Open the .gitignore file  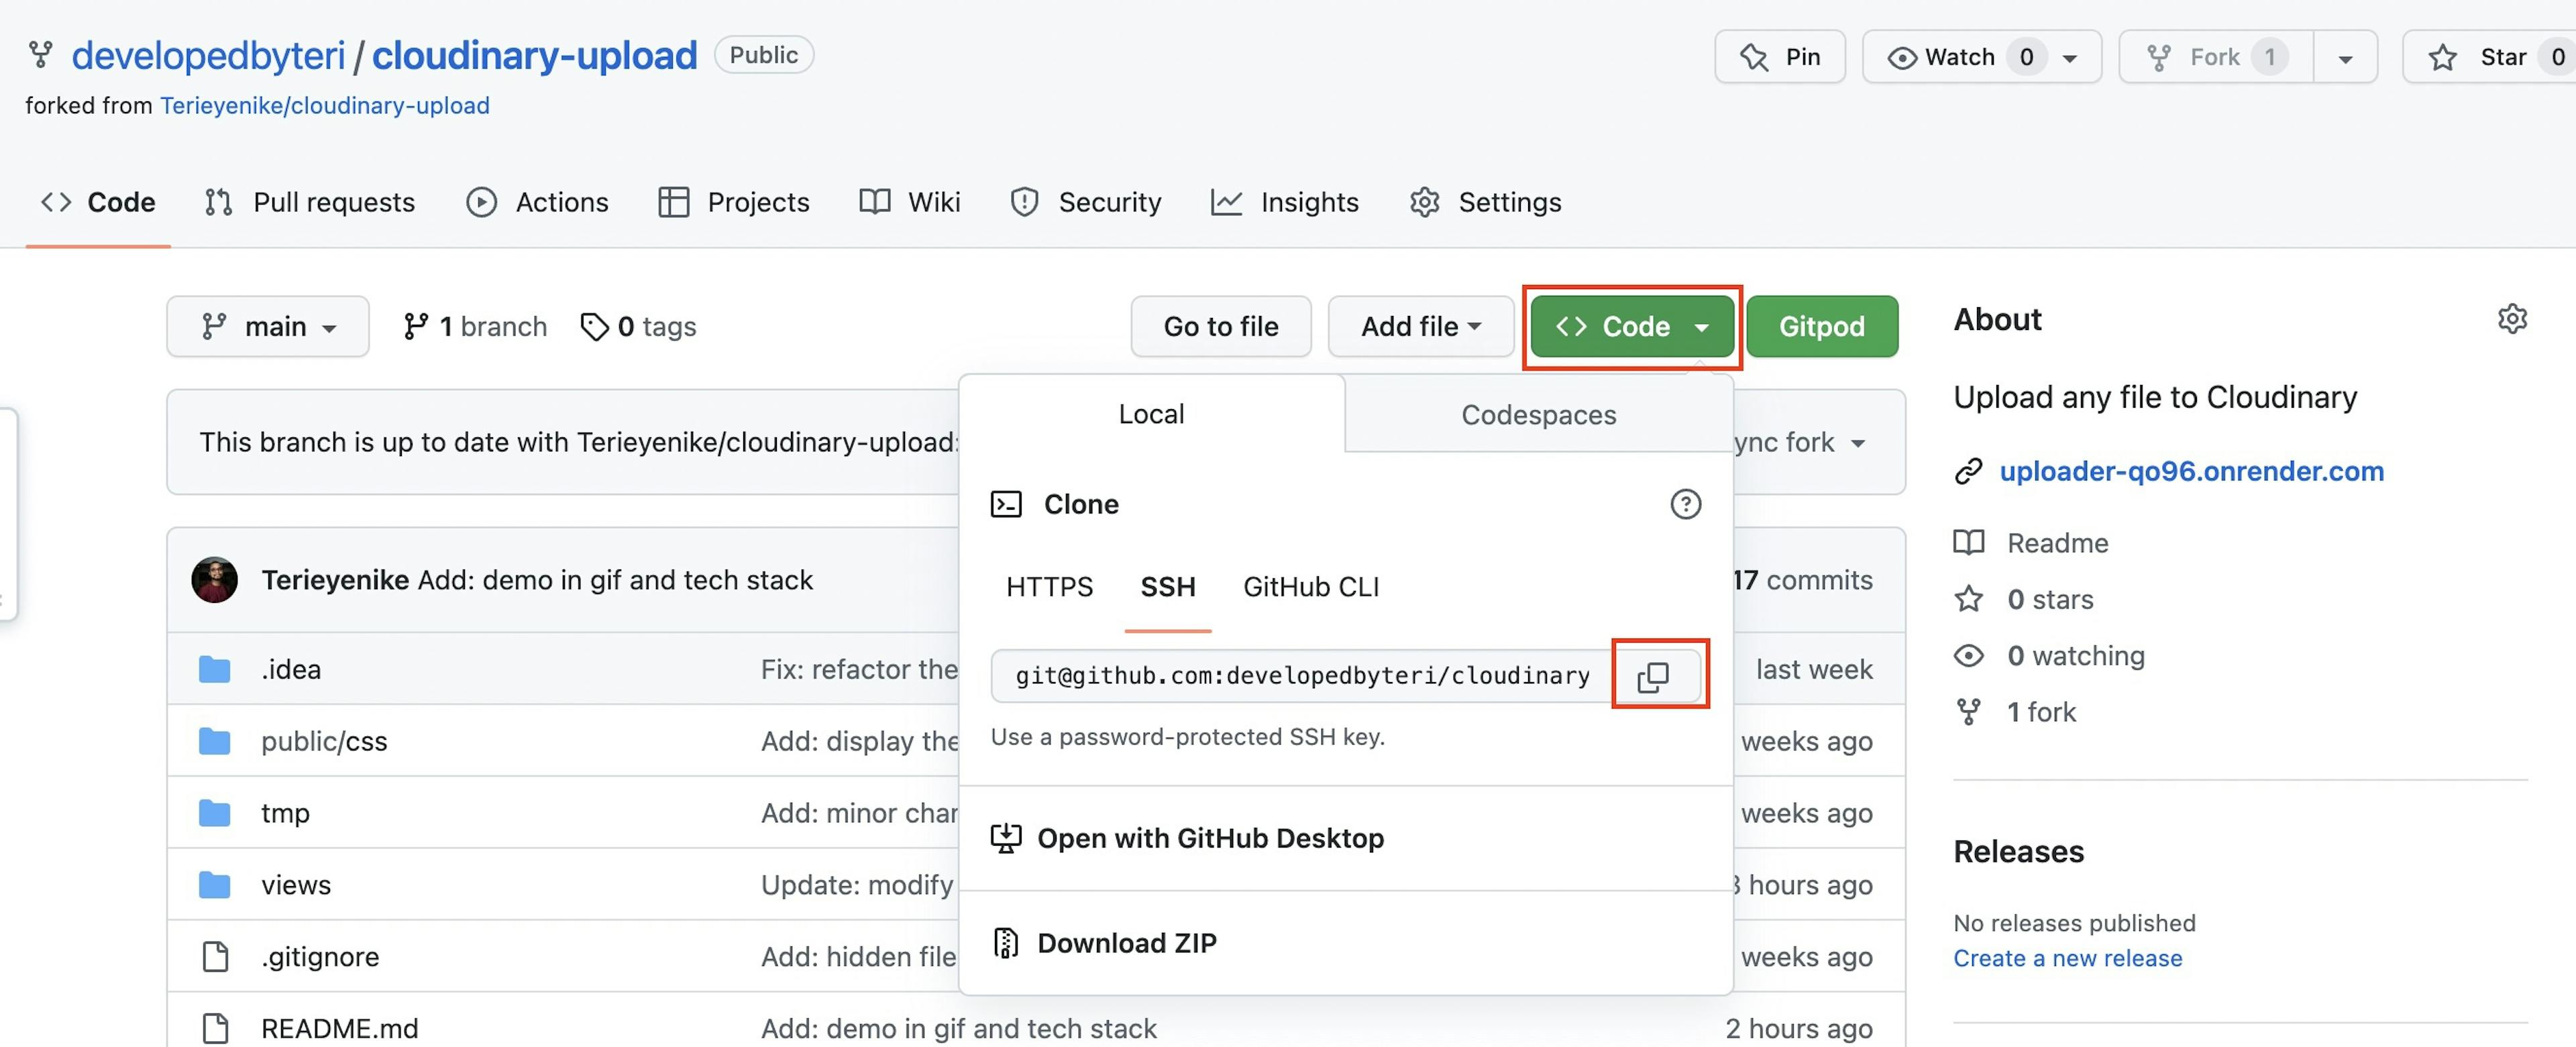320,957
